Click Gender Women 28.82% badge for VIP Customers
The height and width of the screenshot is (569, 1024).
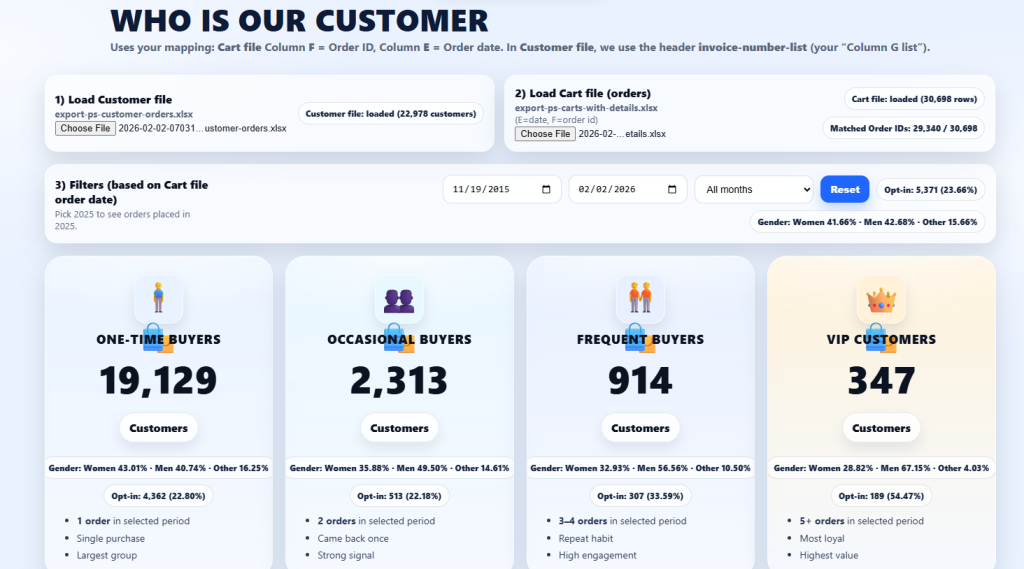click(881, 468)
